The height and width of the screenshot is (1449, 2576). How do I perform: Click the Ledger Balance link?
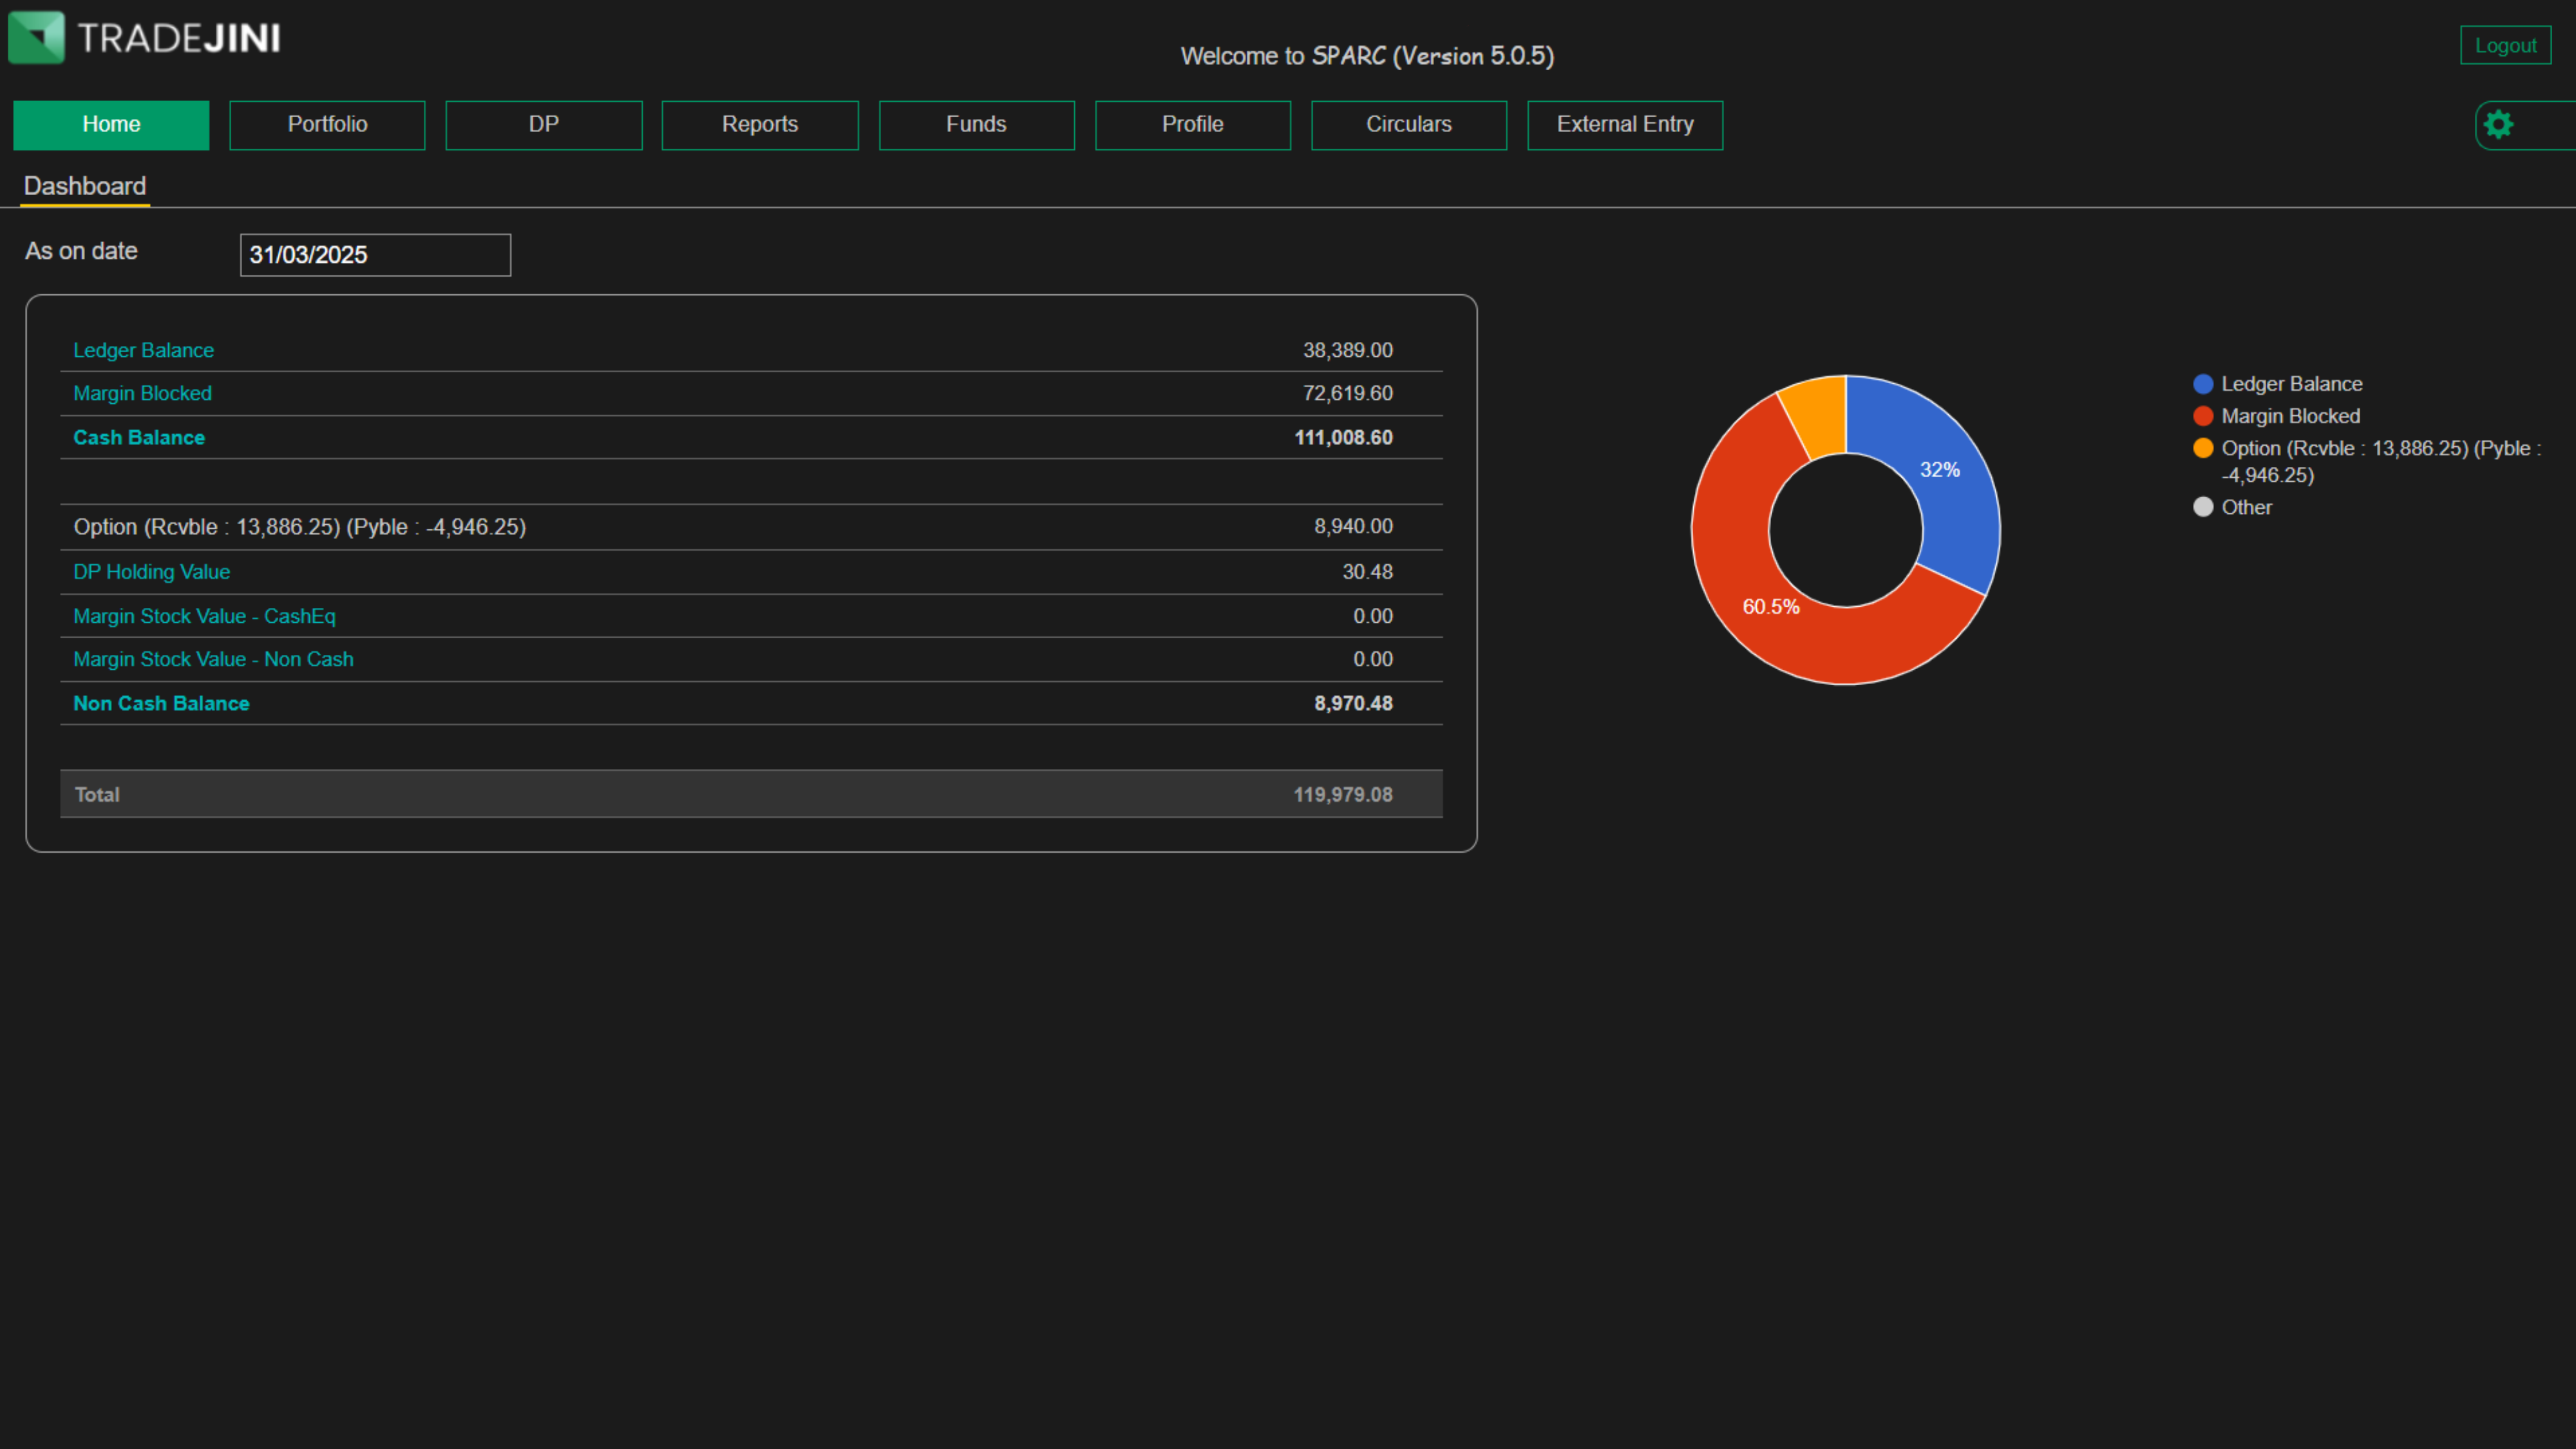click(x=143, y=351)
